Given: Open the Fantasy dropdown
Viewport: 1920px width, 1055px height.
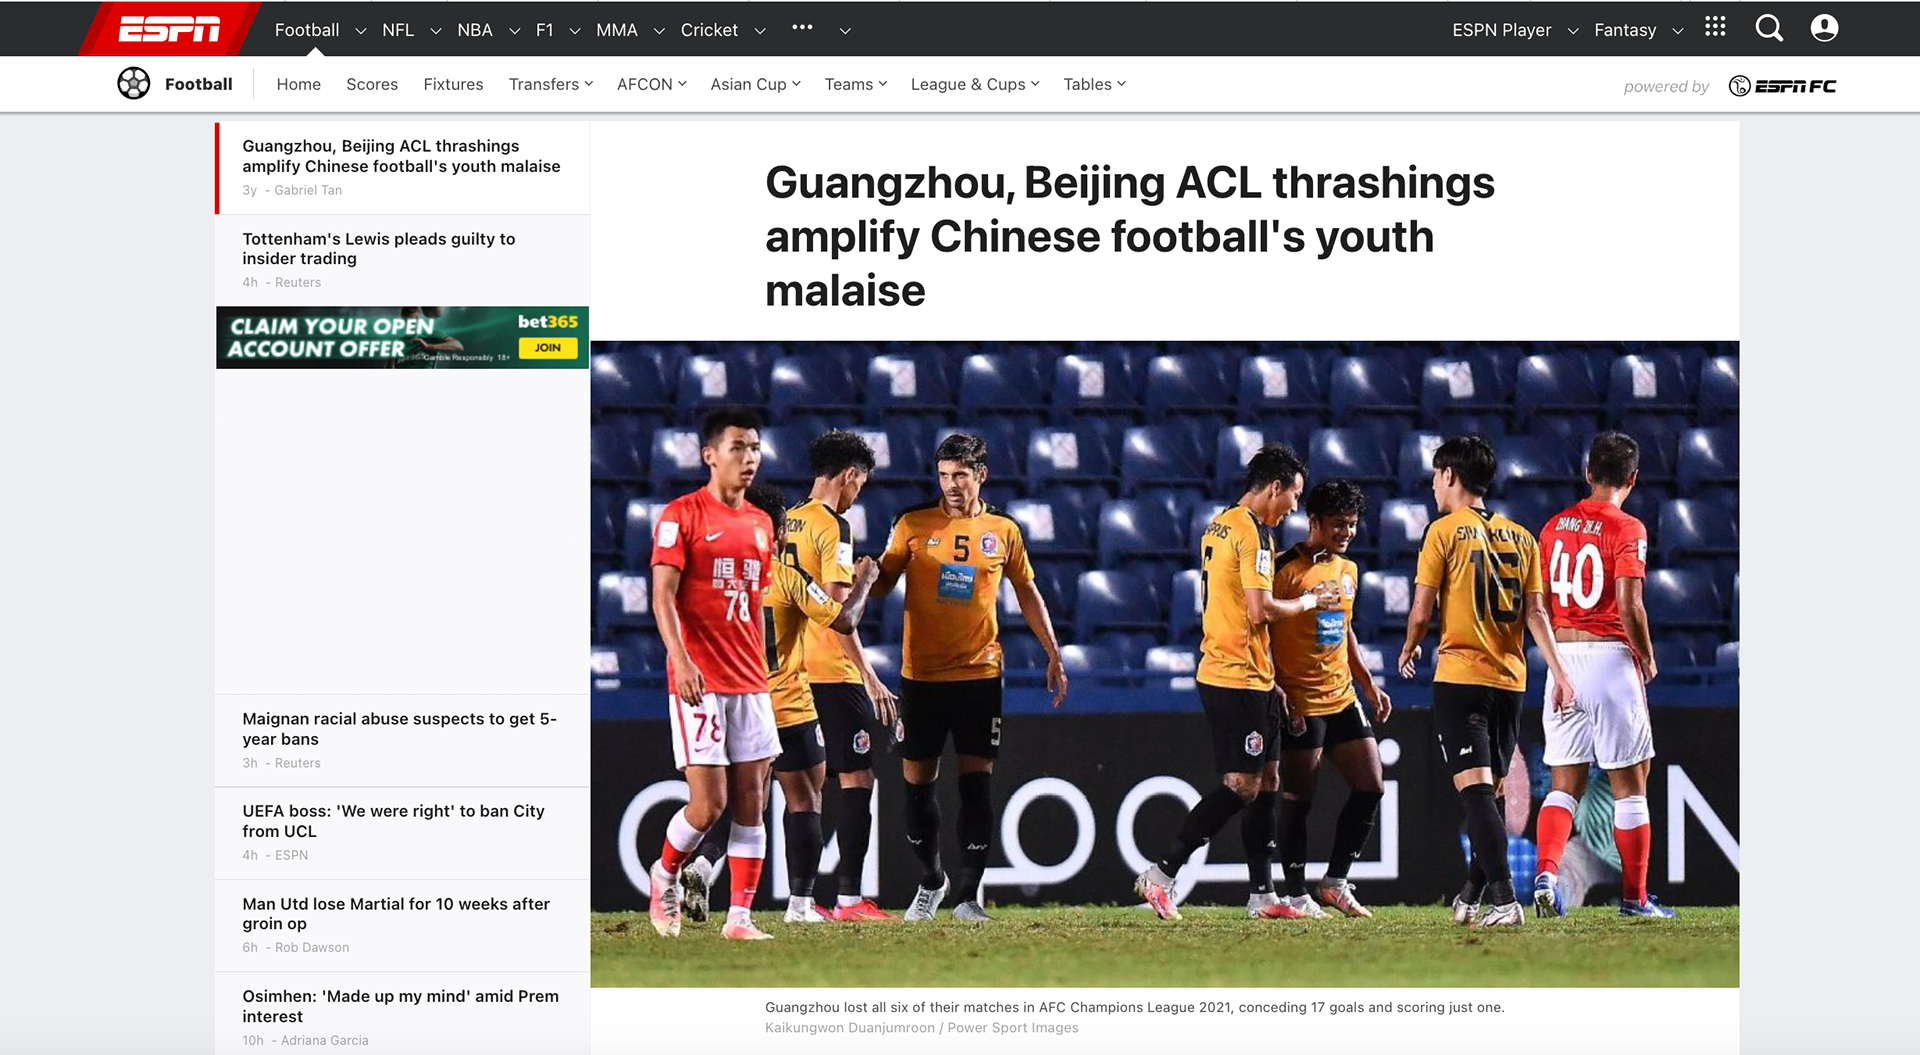Looking at the screenshot, I should pos(1638,30).
